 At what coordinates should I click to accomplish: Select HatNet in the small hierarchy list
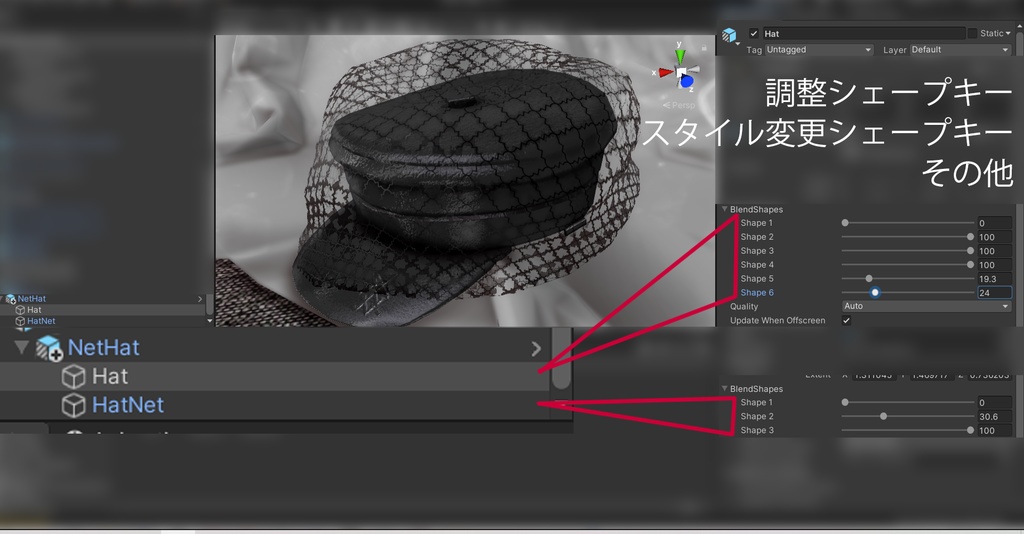coord(41,321)
